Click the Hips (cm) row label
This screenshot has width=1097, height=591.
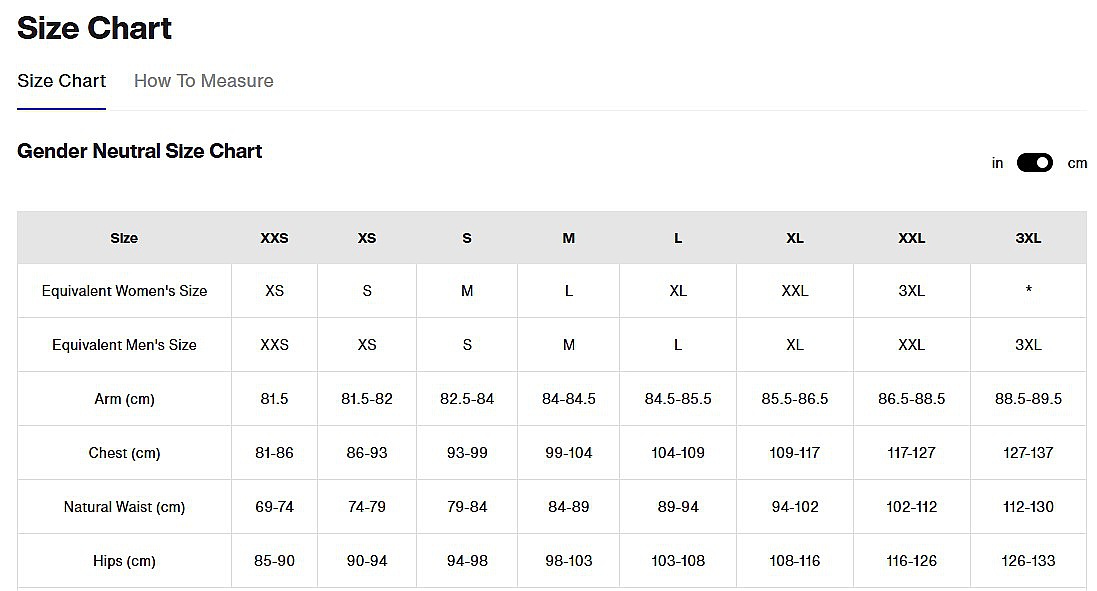(124, 561)
